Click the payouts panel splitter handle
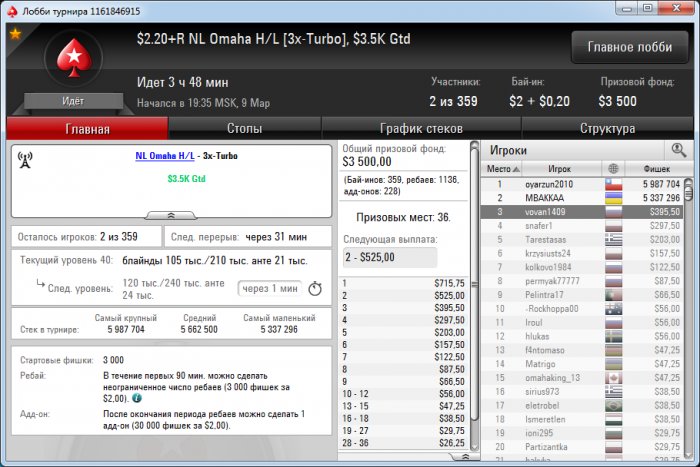Viewport: 700px width, 467px height. click(x=475, y=284)
